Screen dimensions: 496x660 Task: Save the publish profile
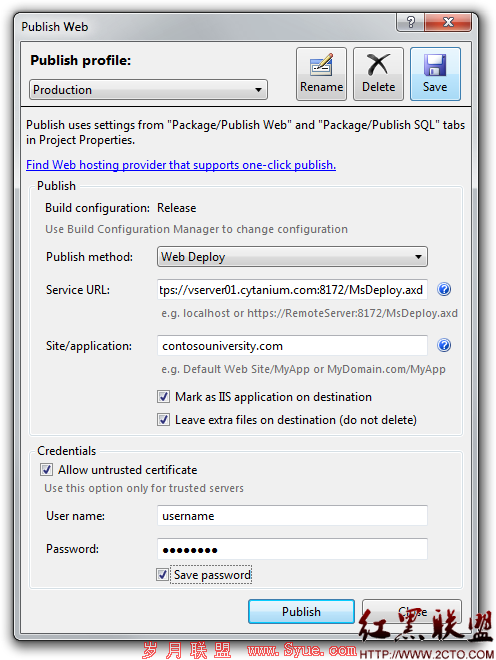[x=435, y=74]
